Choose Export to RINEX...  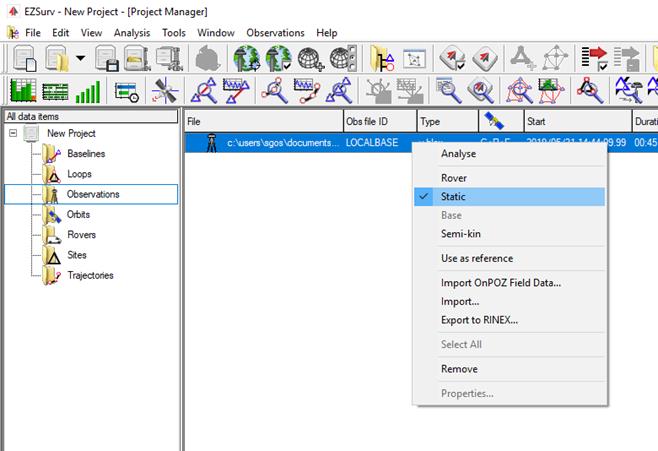point(509,320)
